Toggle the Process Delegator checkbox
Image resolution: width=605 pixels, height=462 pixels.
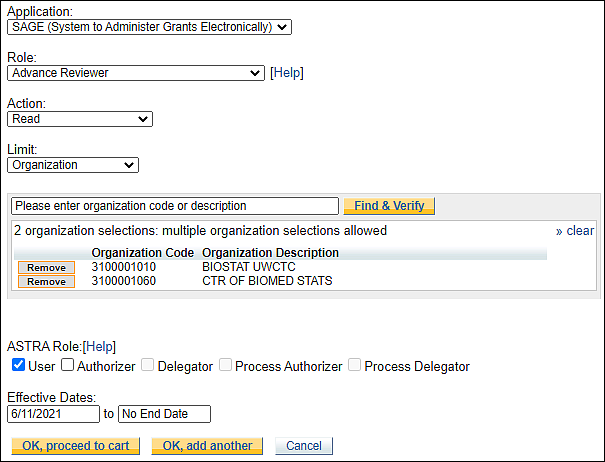354,365
